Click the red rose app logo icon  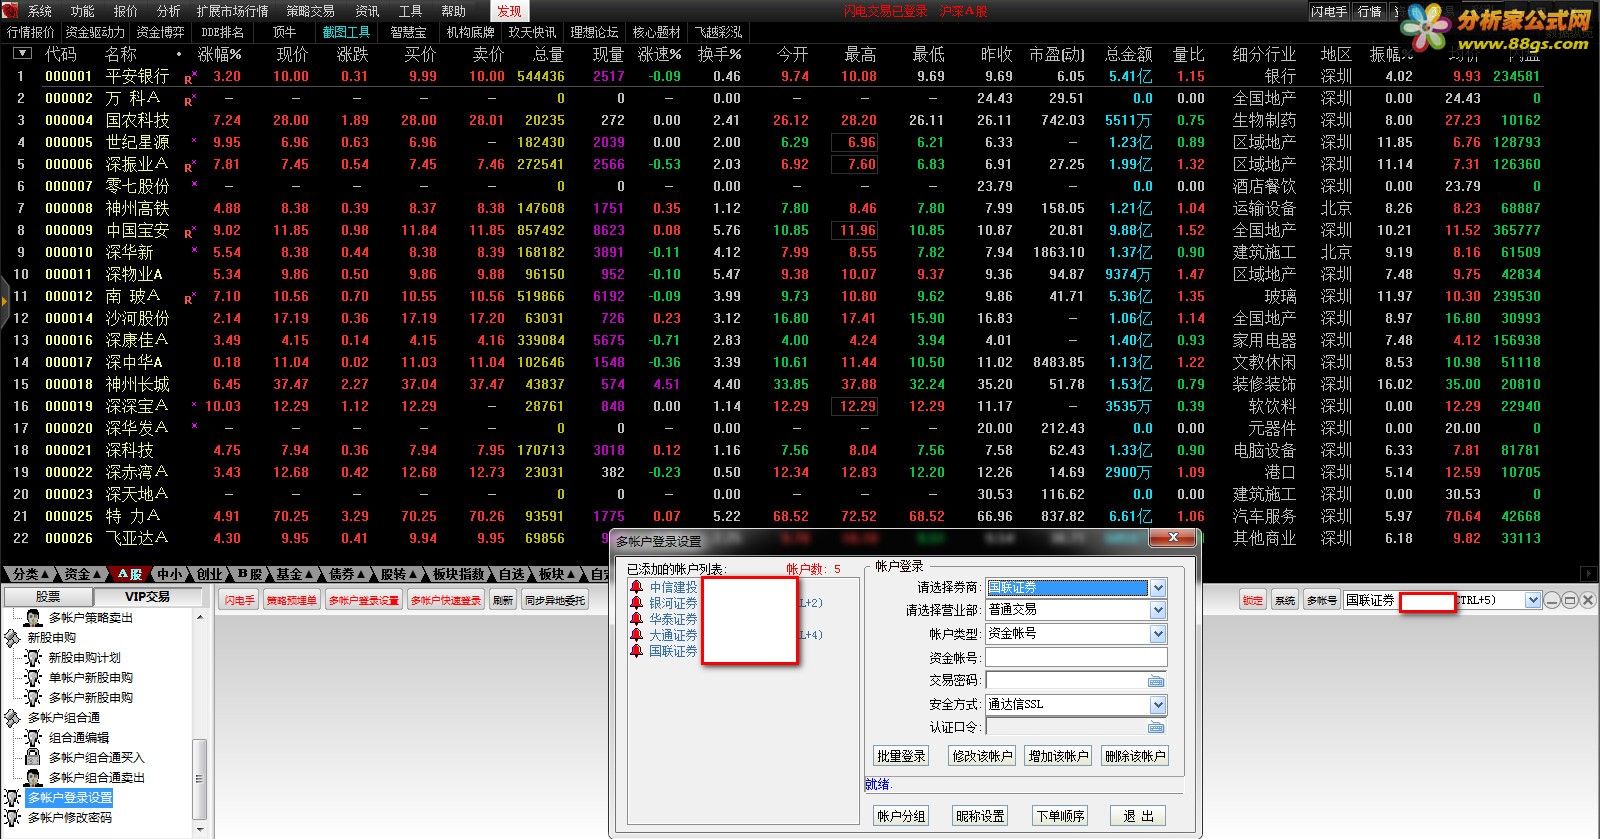click(10, 11)
